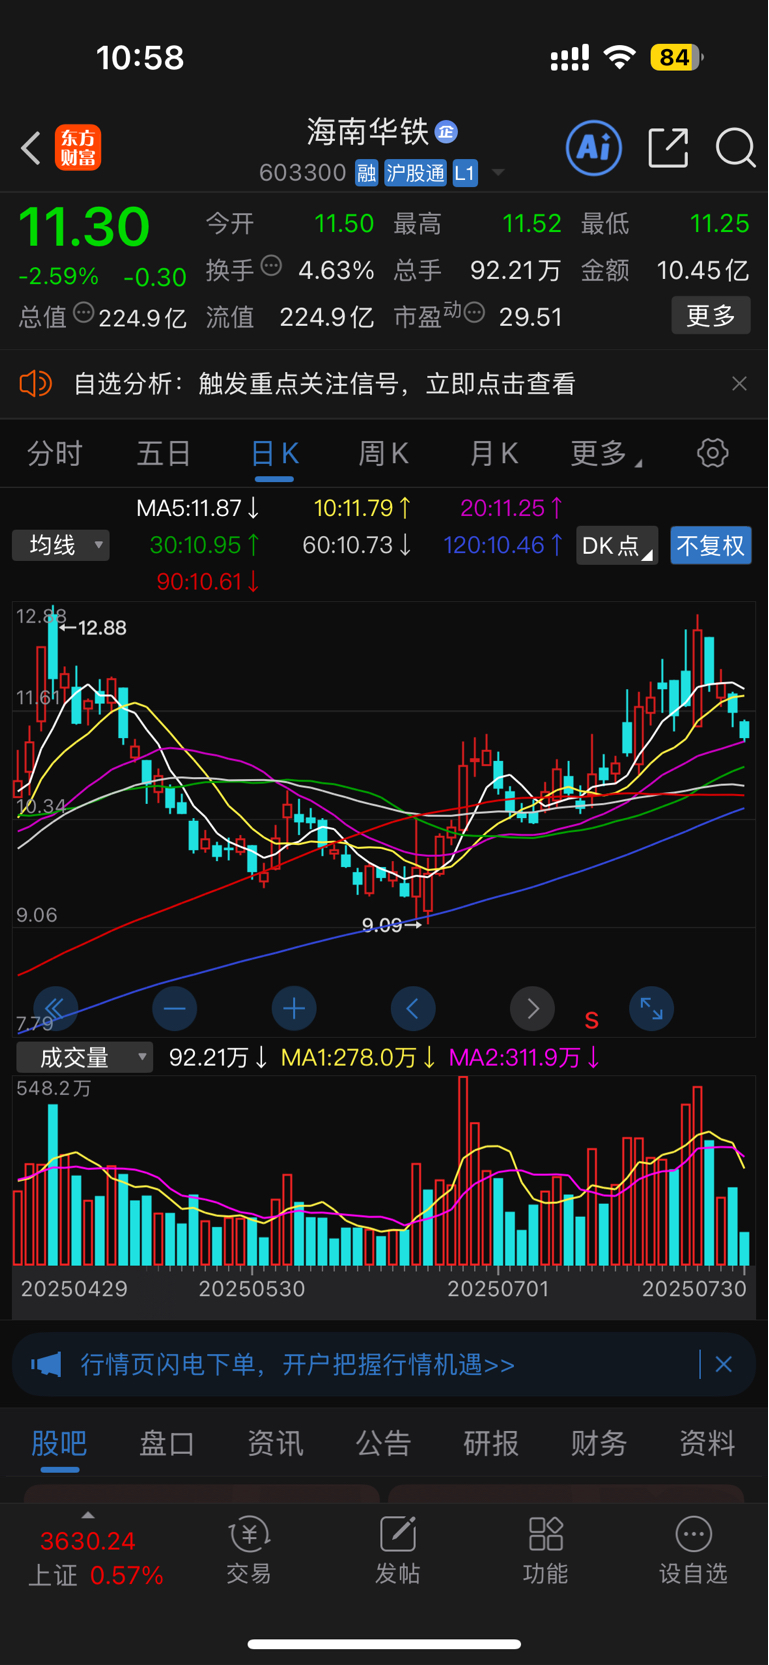Switch to the 资讯 tab

tap(275, 1443)
